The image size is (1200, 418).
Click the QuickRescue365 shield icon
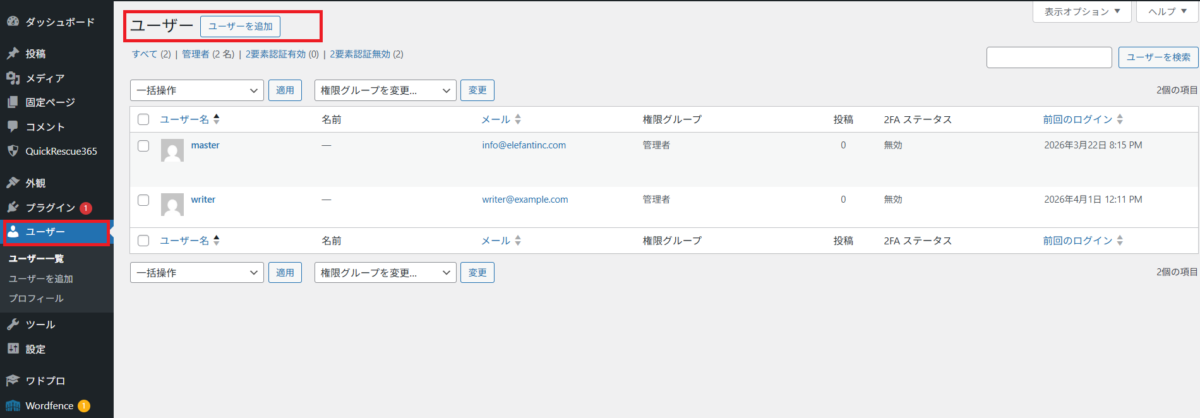[13, 152]
